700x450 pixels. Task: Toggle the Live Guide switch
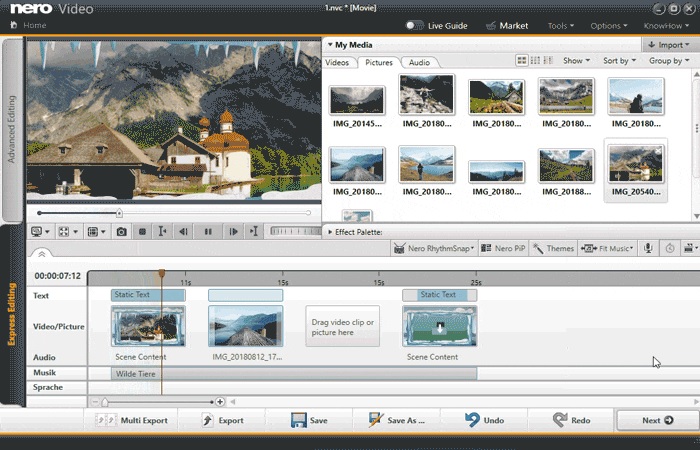pos(415,25)
